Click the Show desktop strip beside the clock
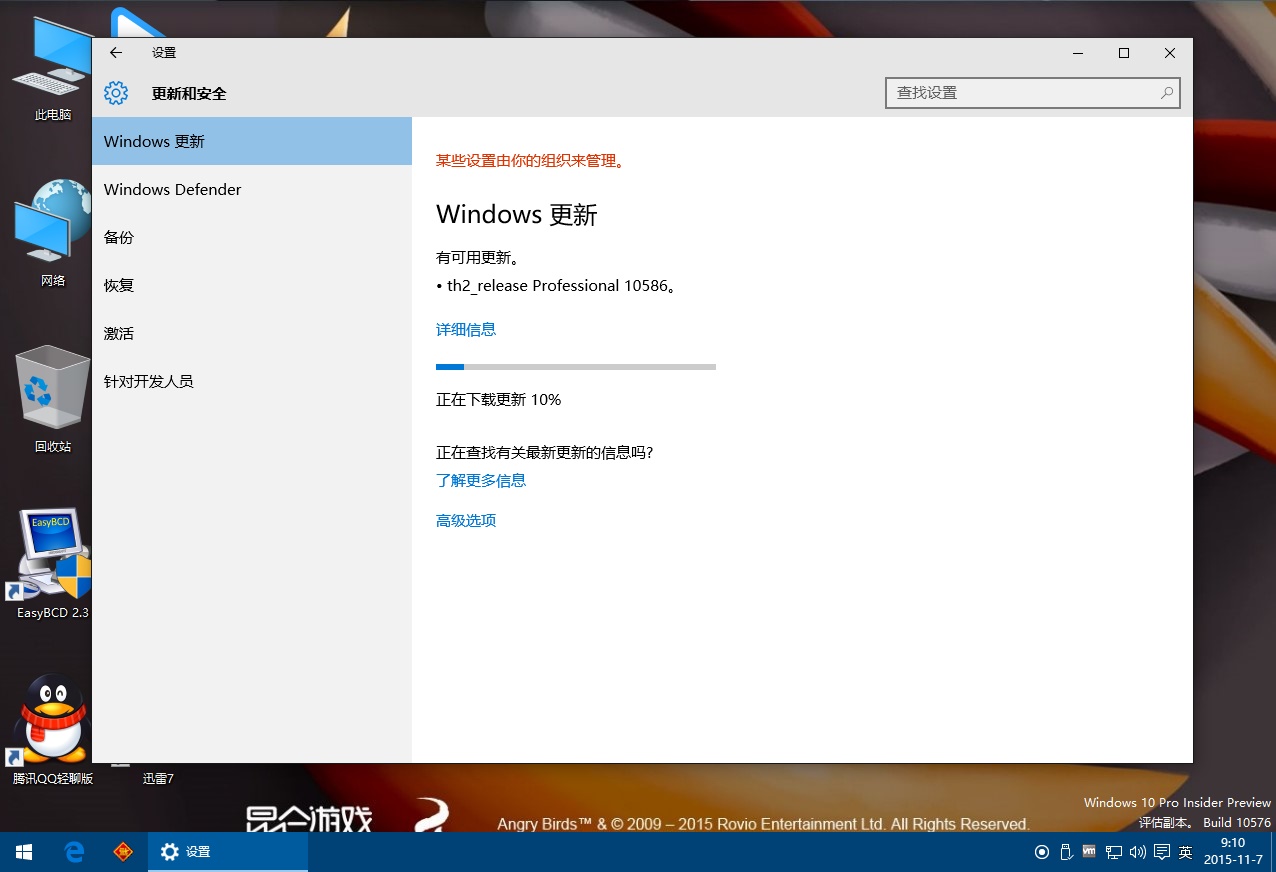 coord(1273,852)
